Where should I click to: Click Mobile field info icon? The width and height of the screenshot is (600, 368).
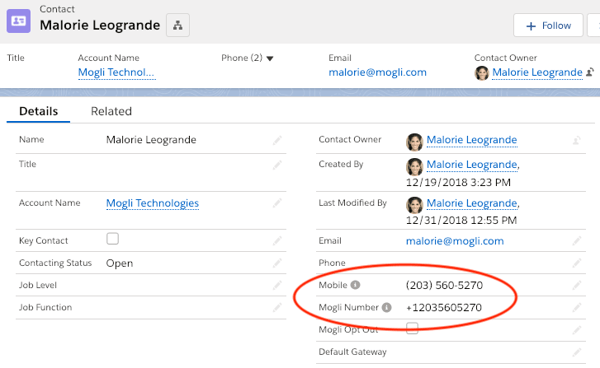[x=355, y=285]
